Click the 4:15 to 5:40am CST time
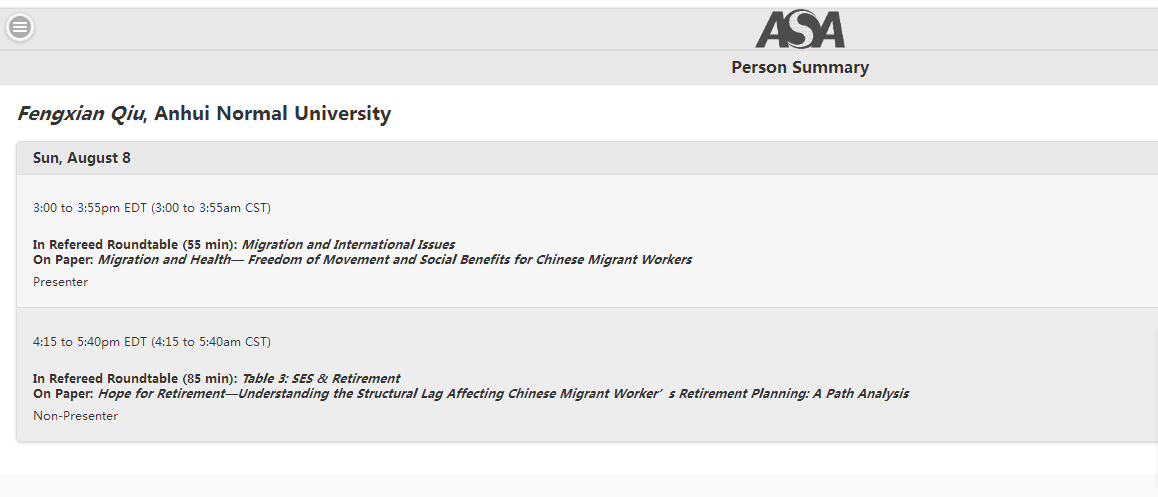The height and width of the screenshot is (497, 1158). pyautogui.click(x=211, y=342)
